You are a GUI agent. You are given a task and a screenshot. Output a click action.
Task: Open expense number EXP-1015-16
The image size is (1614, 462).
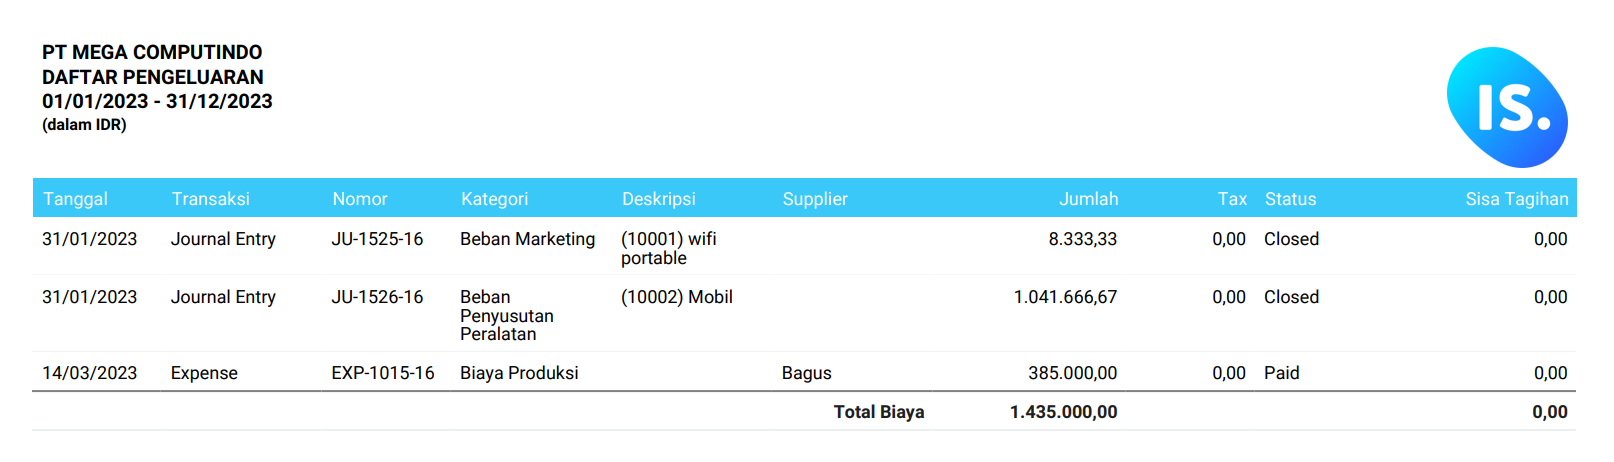pos(383,373)
